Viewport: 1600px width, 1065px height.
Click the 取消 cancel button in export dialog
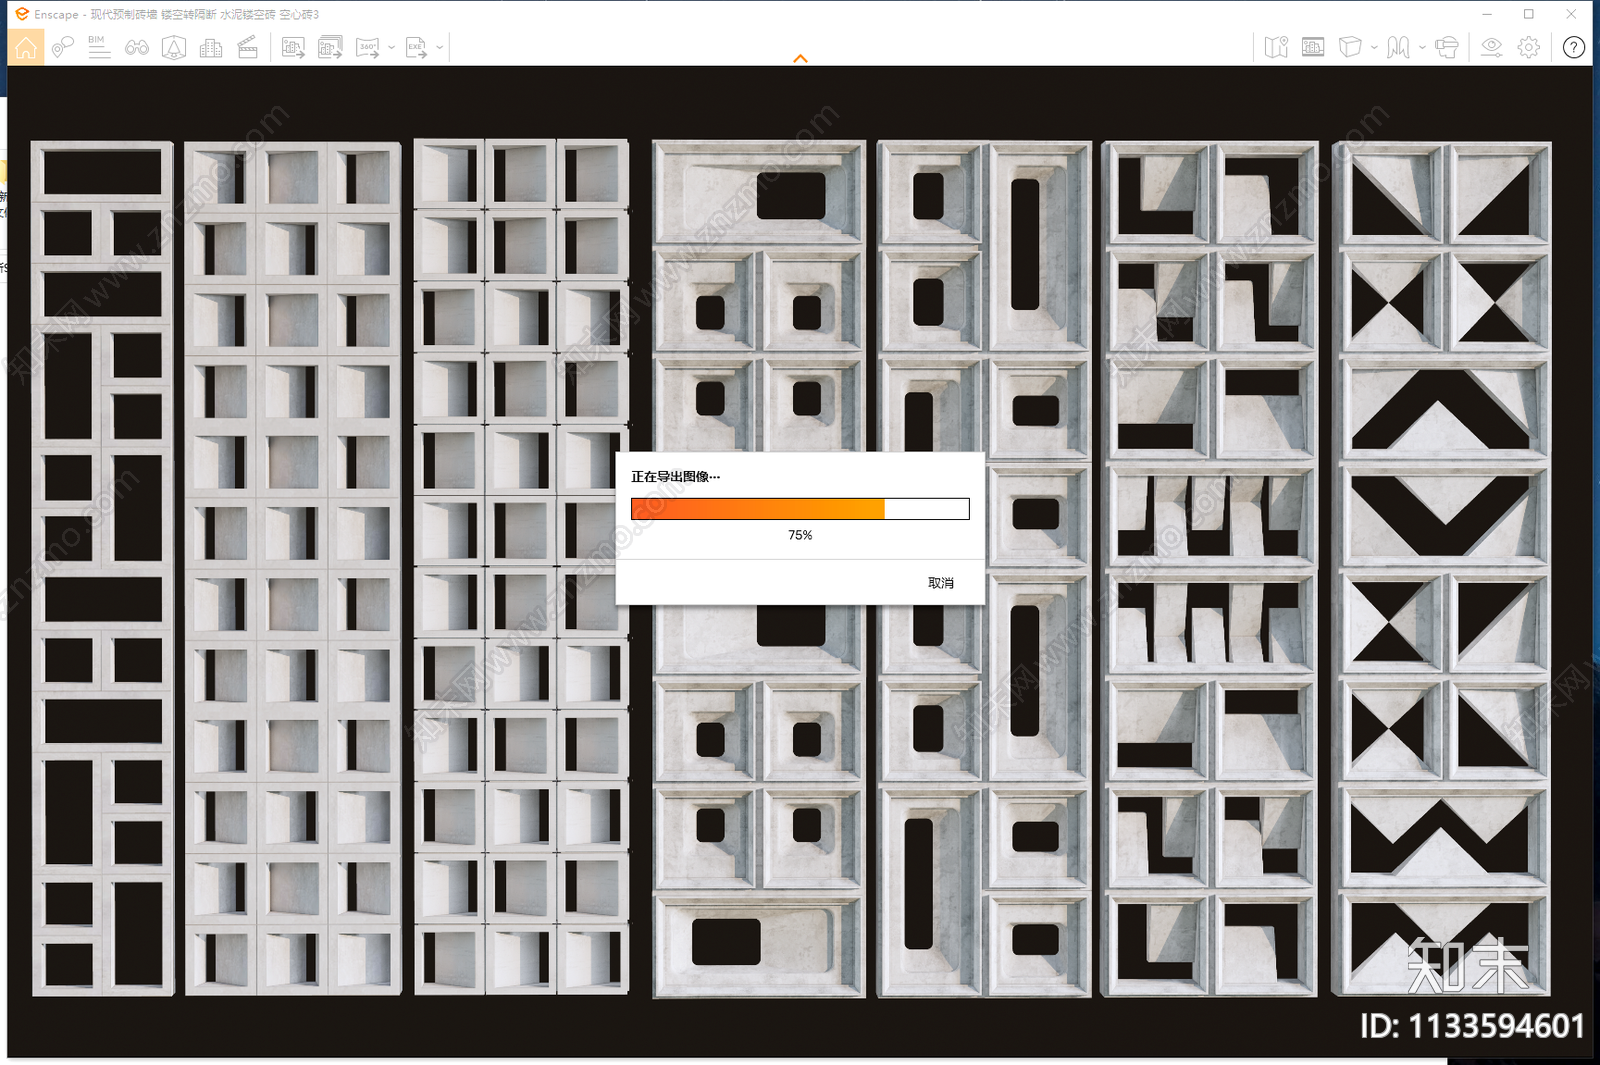tap(941, 583)
